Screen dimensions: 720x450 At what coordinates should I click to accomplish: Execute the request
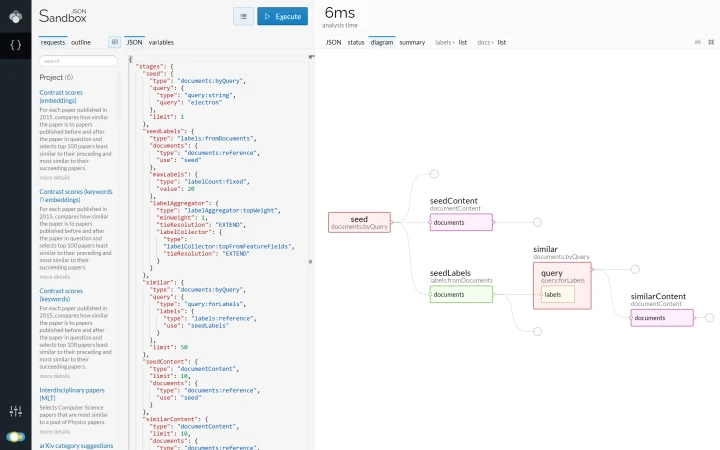click(282, 17)
